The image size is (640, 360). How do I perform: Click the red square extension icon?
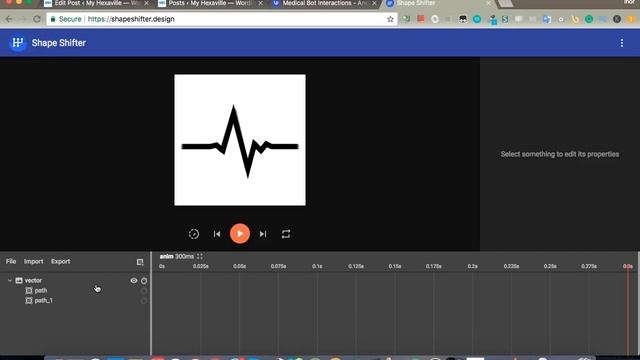420,19
